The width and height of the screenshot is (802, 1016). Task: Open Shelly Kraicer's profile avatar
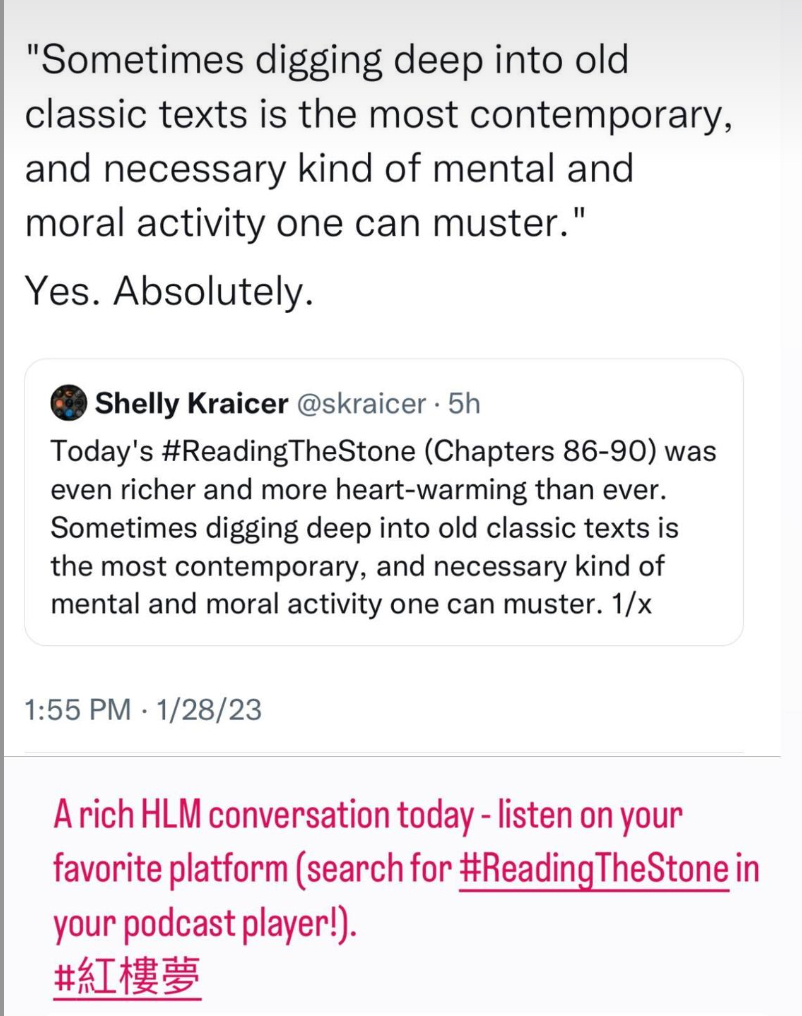coord(69,403)
